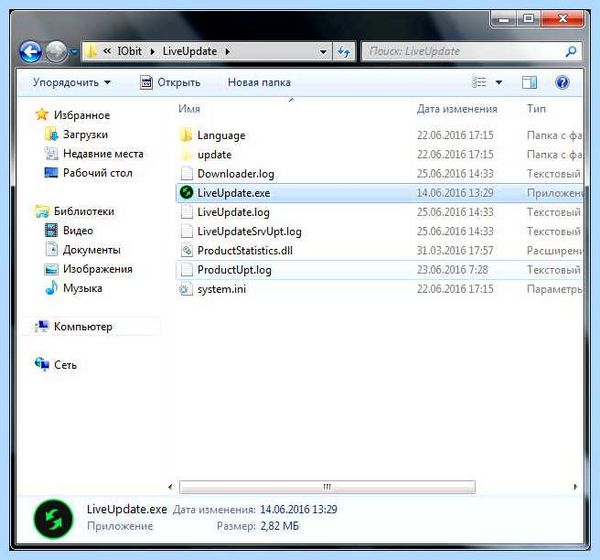Viewport: 600px width, 560px height.
Task: Click the magnifier search icon
Action: (571, 51)
